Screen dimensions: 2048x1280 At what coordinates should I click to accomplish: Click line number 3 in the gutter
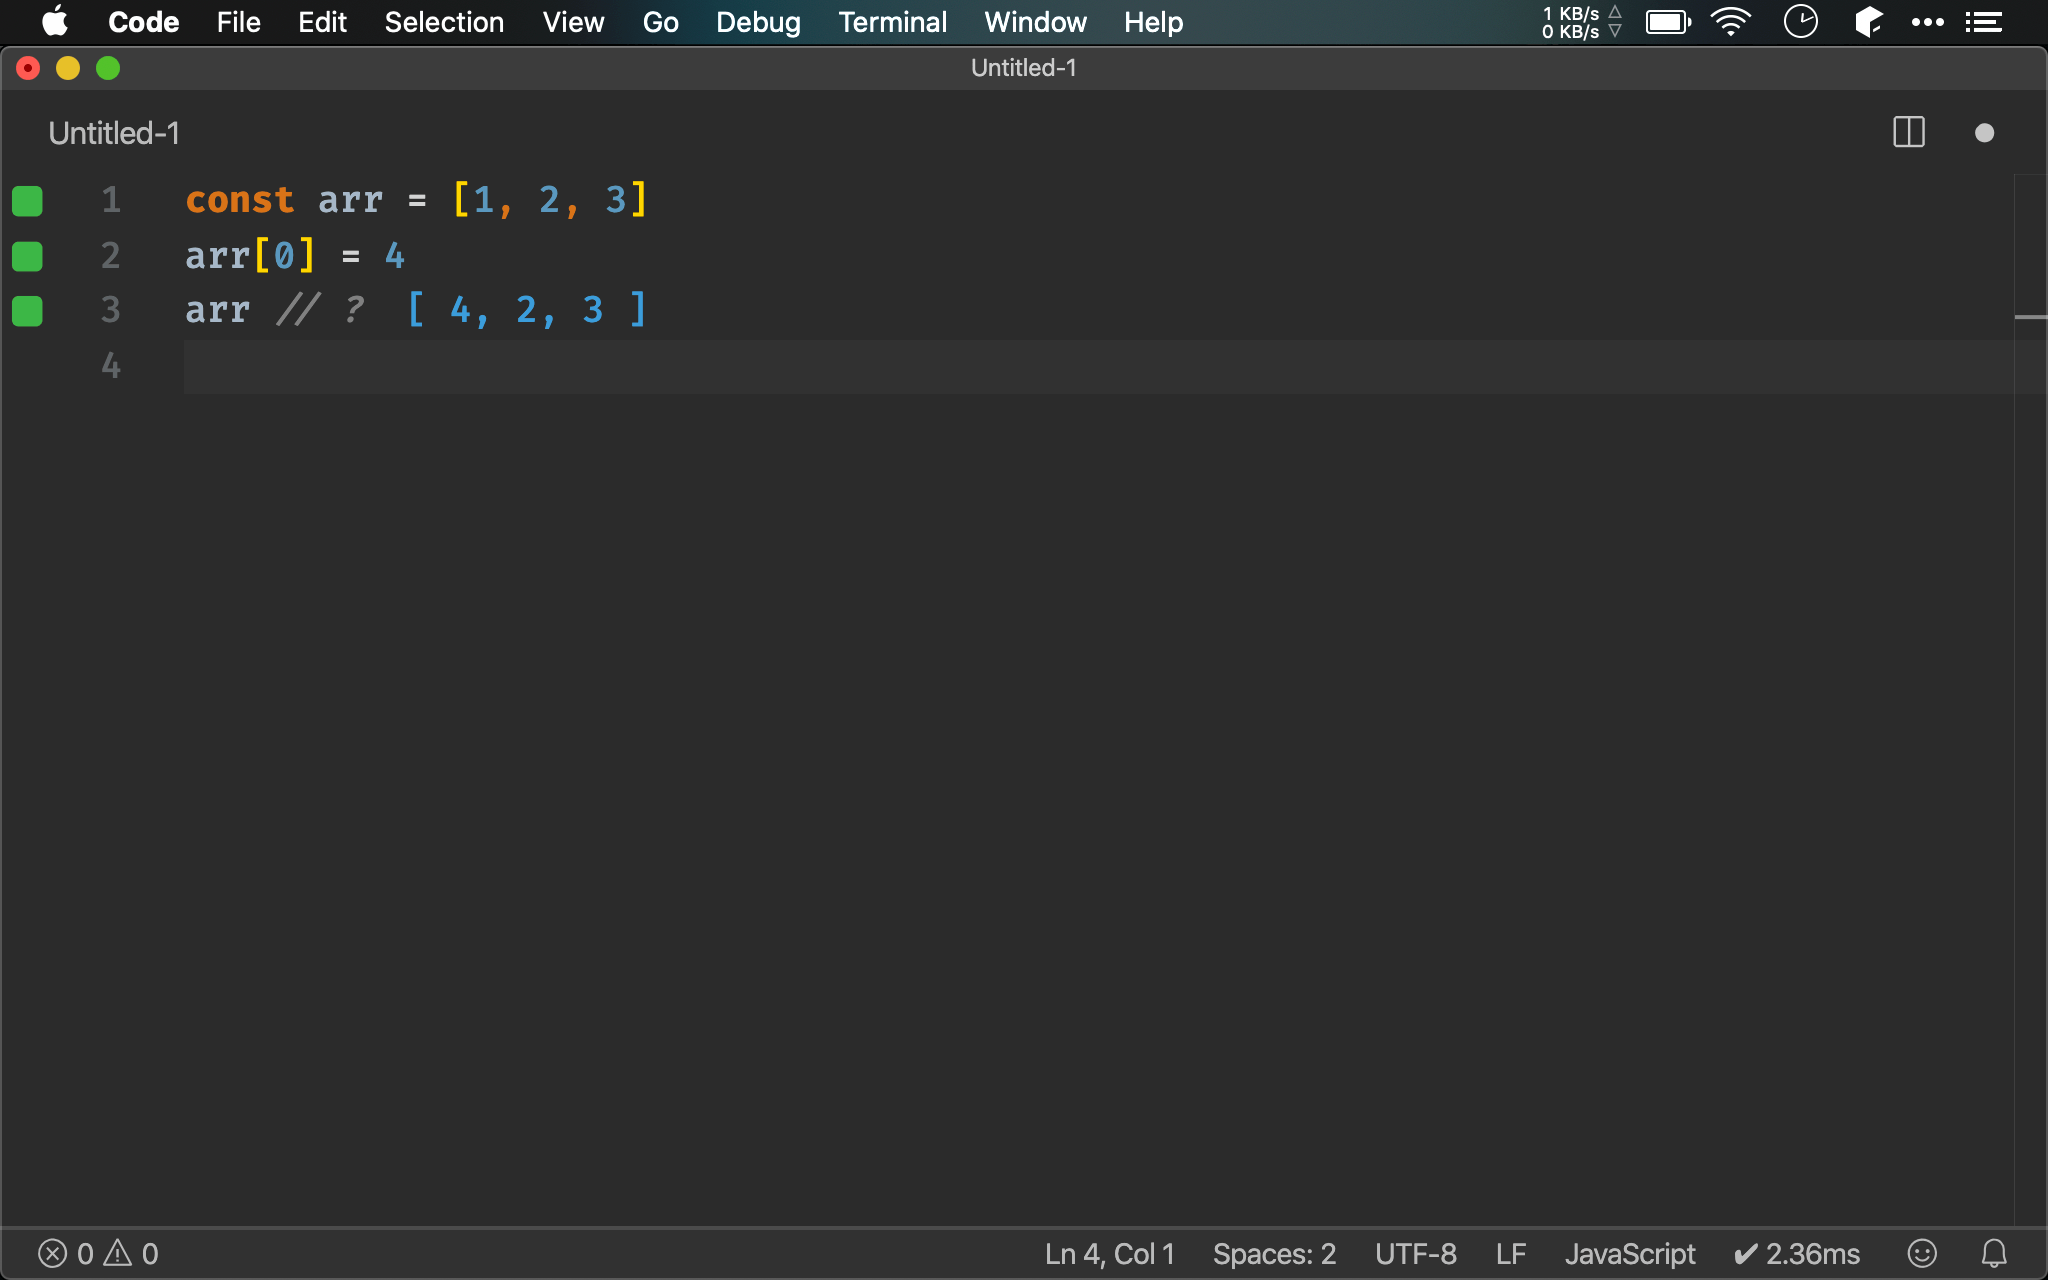[111, 310]
